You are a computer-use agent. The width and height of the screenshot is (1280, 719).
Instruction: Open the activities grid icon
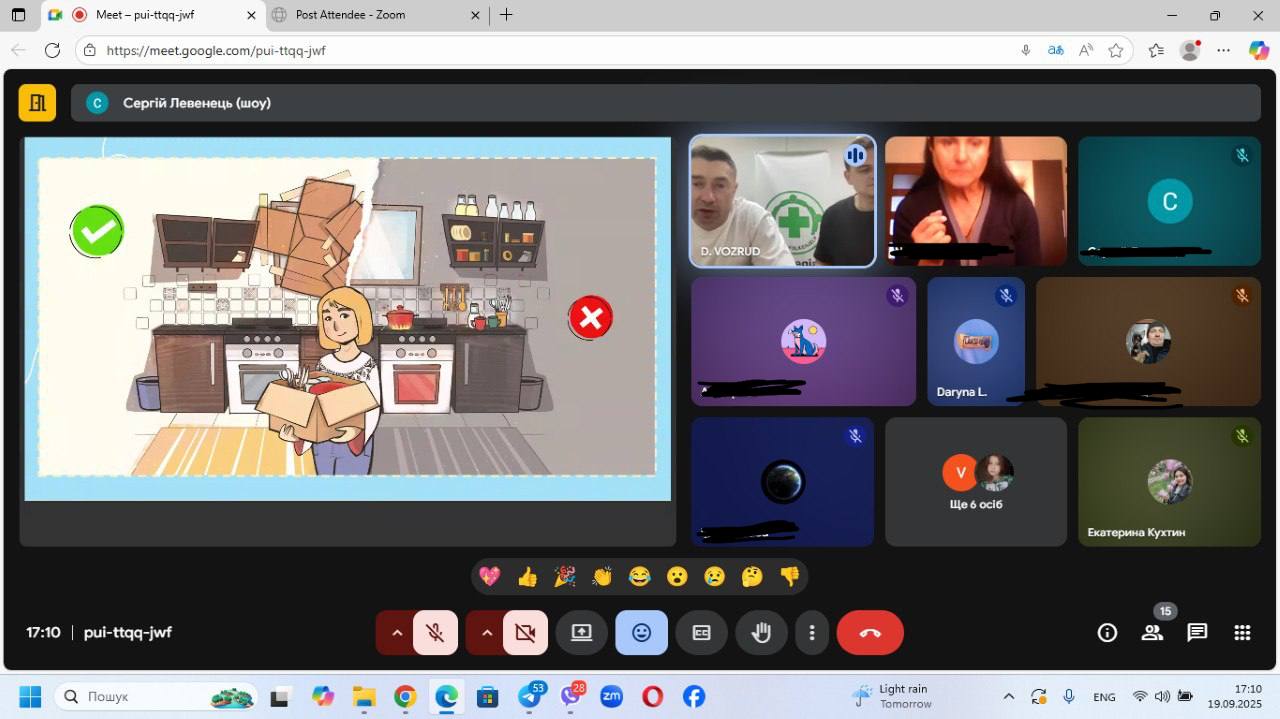[1242, 632]
